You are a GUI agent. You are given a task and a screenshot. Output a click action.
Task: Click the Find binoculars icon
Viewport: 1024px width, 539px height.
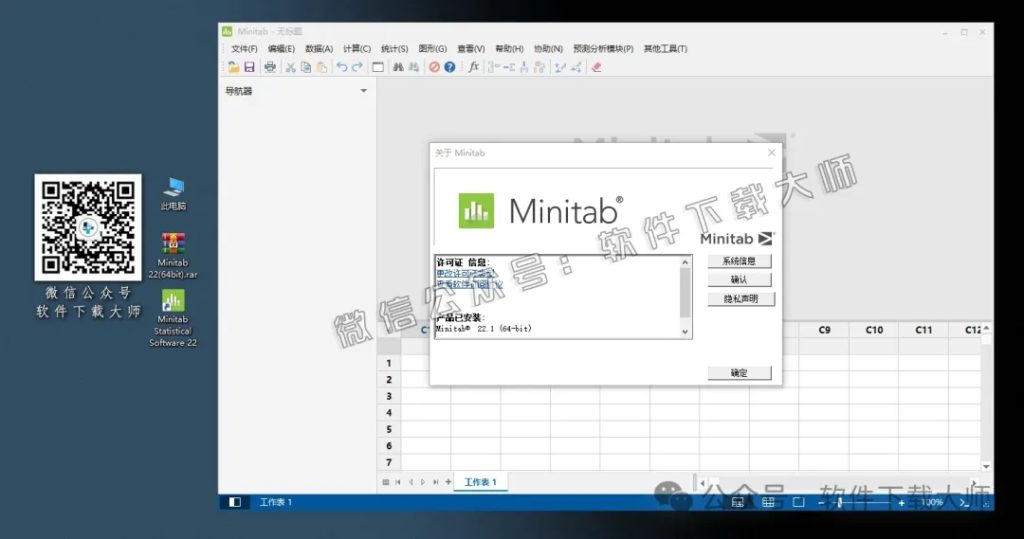[398, 67]
